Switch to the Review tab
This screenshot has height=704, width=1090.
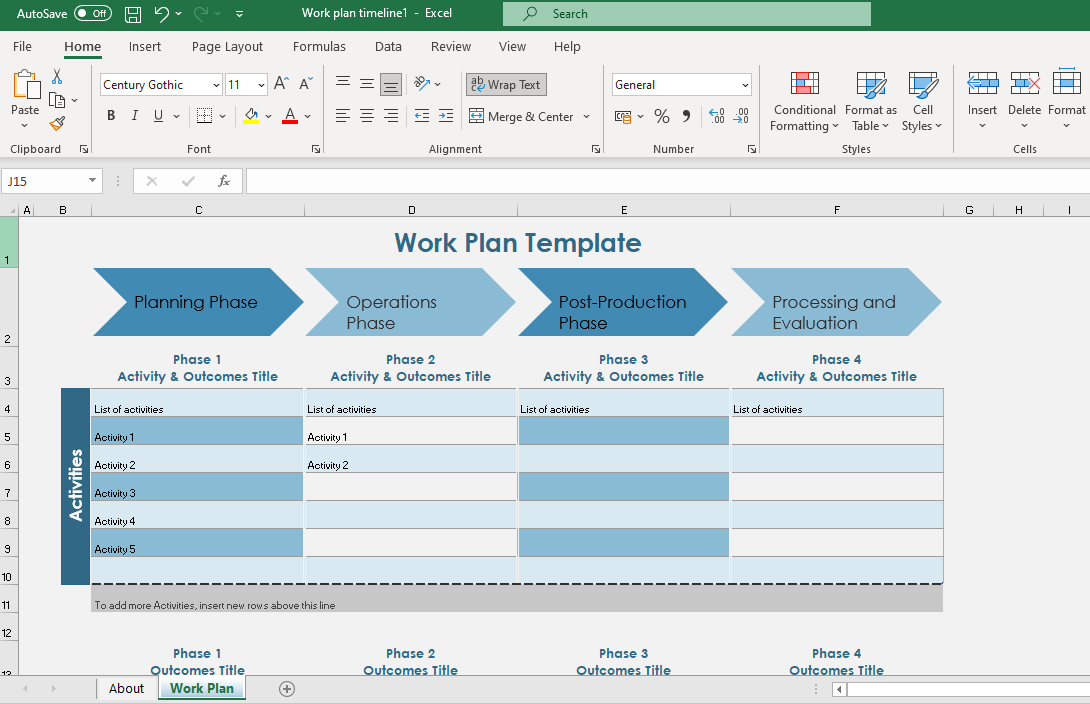[x=450, y=47]
